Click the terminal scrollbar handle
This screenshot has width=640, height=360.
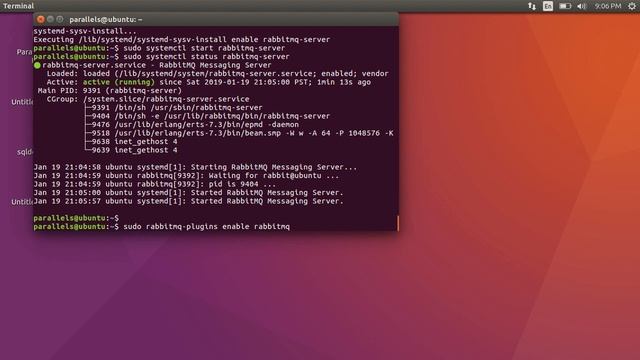(x=398, y=223)
